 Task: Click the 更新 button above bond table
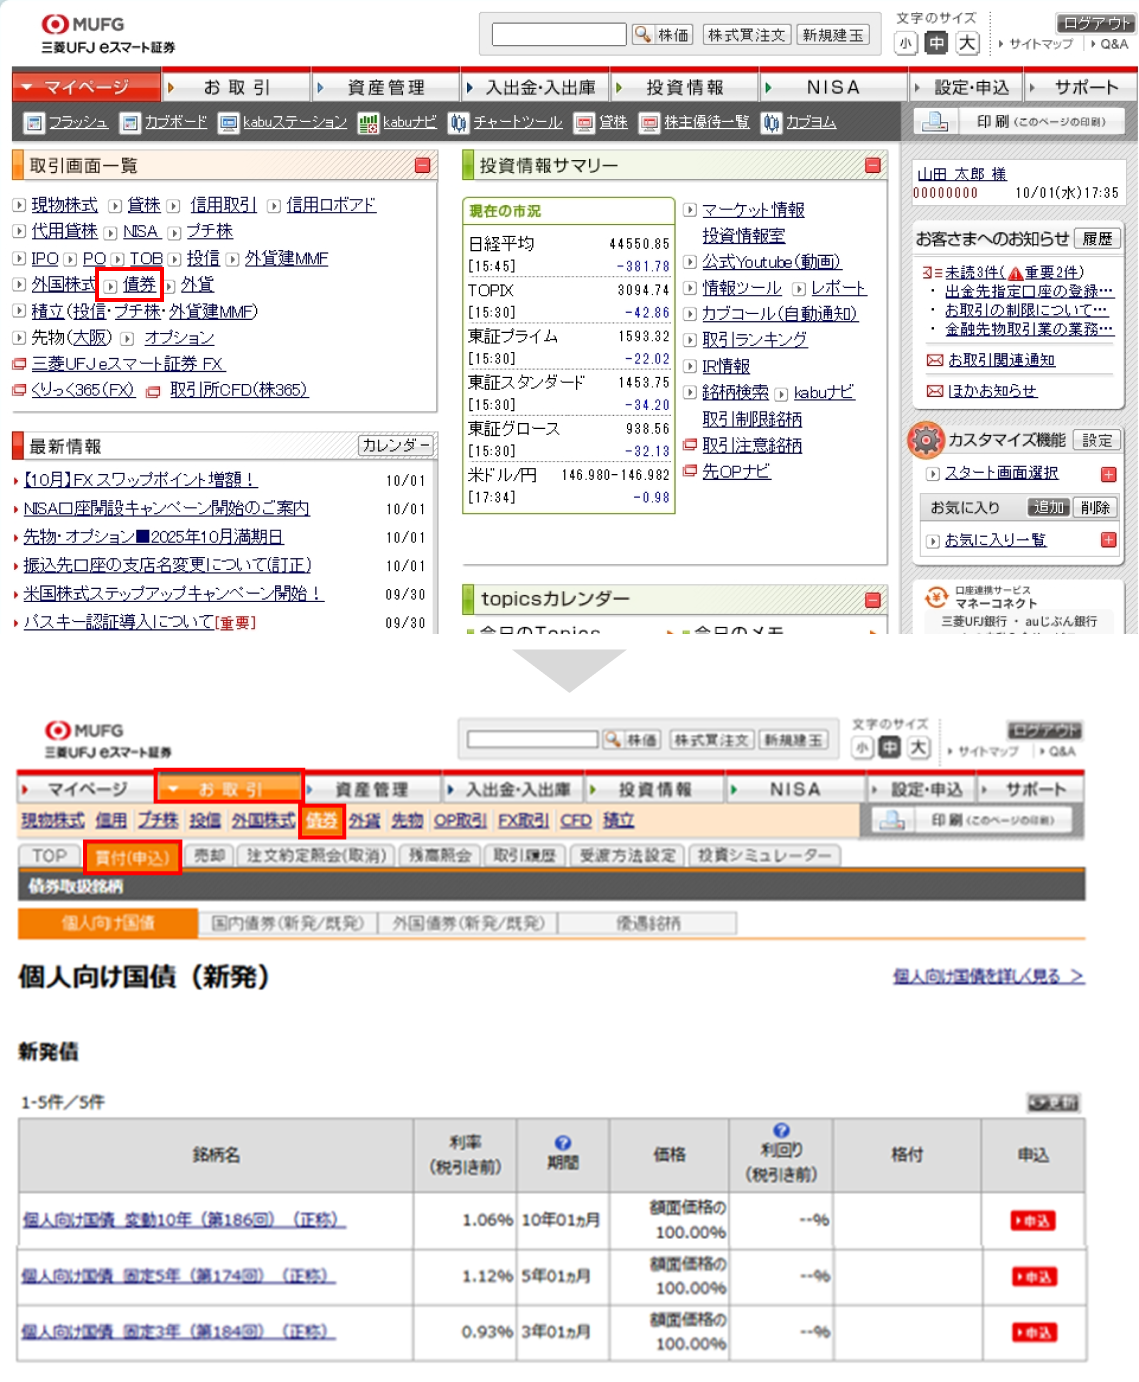pos(1053,1102)
